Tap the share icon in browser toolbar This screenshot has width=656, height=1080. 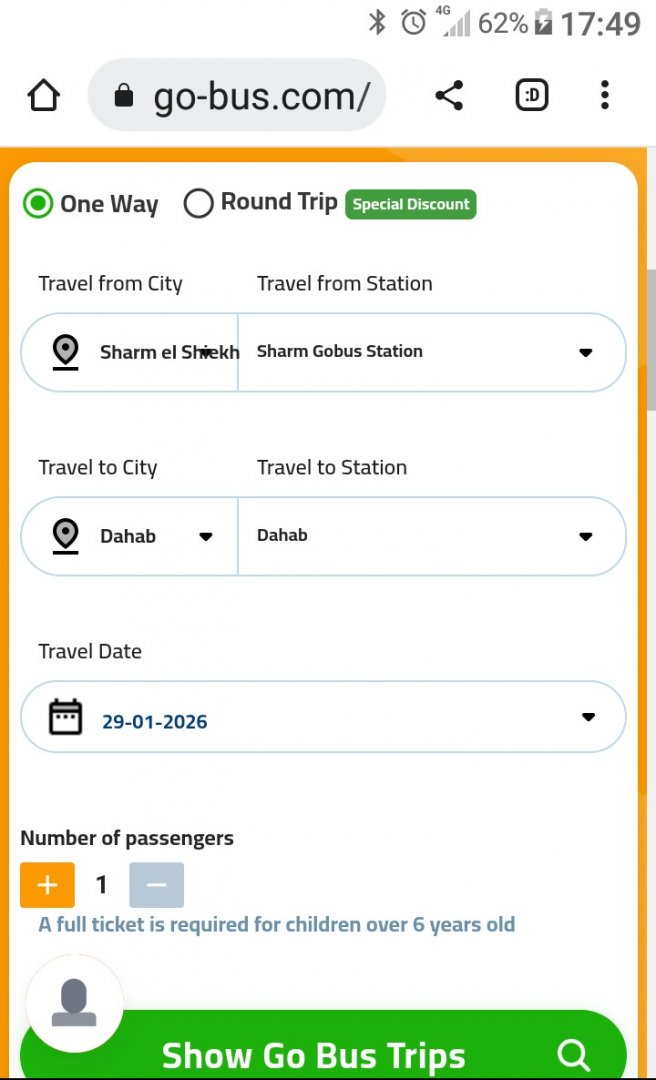(449, 96)
